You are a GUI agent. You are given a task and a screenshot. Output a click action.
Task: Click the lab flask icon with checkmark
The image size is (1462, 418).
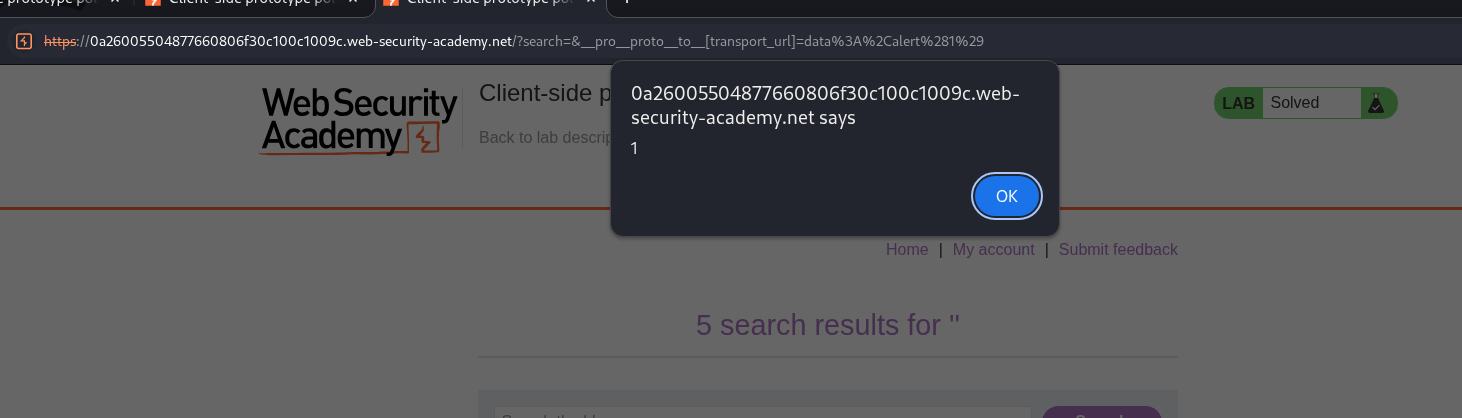(1376, 103)
